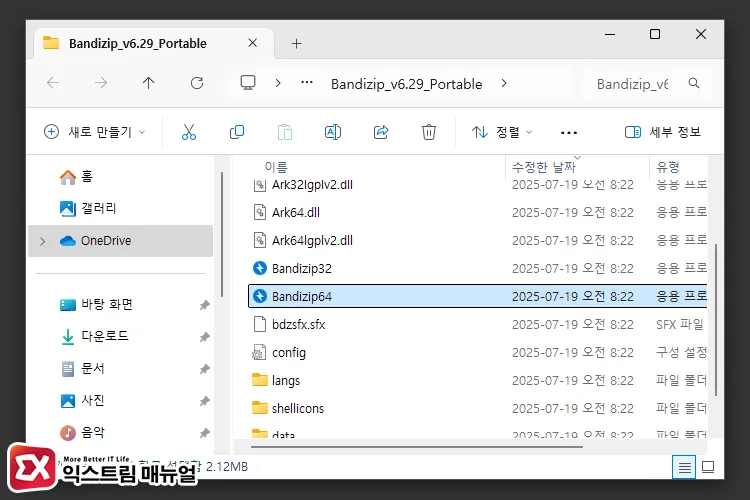Select the Bandizip64 application
The width and height of the screenshot is (750, 500).
[x=477, y=296]
